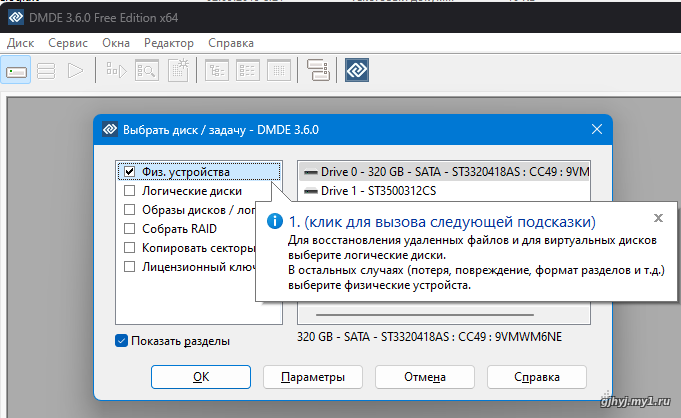
Task: Open the find with magnifier toolbar icon
Action: point(147,70)
